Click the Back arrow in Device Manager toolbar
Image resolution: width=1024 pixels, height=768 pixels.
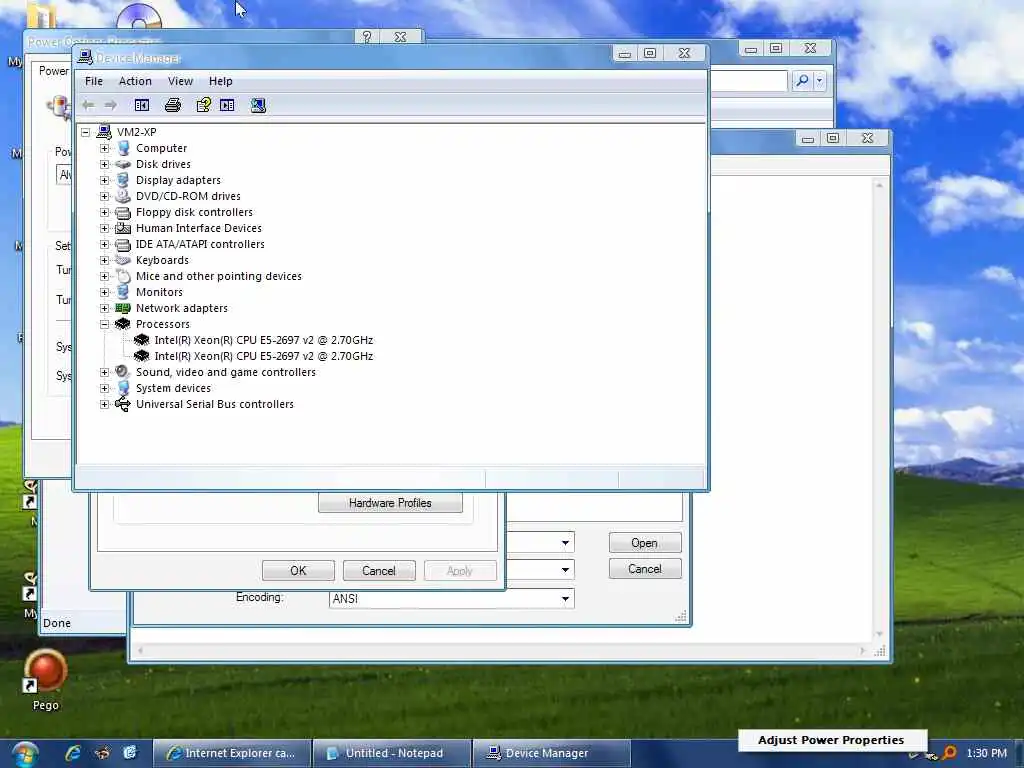88,105
